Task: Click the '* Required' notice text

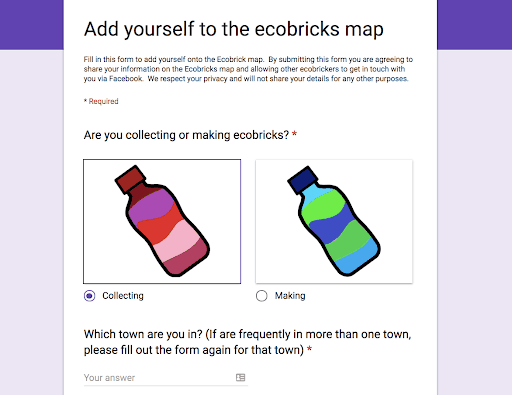Action: point(101,101)
